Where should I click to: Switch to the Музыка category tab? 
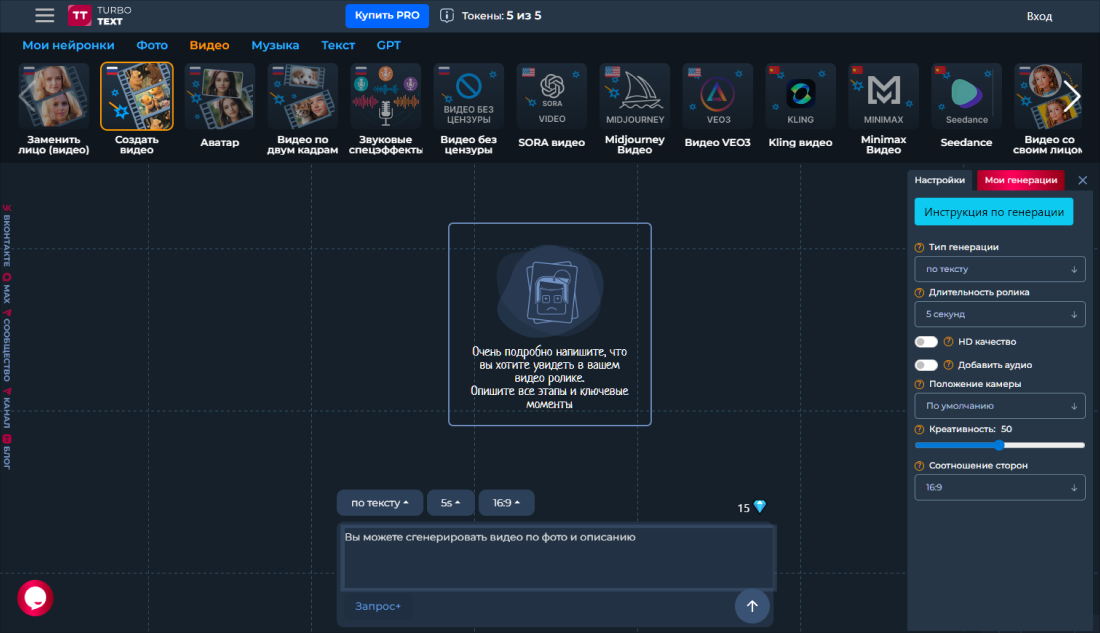tap(275, 45)
